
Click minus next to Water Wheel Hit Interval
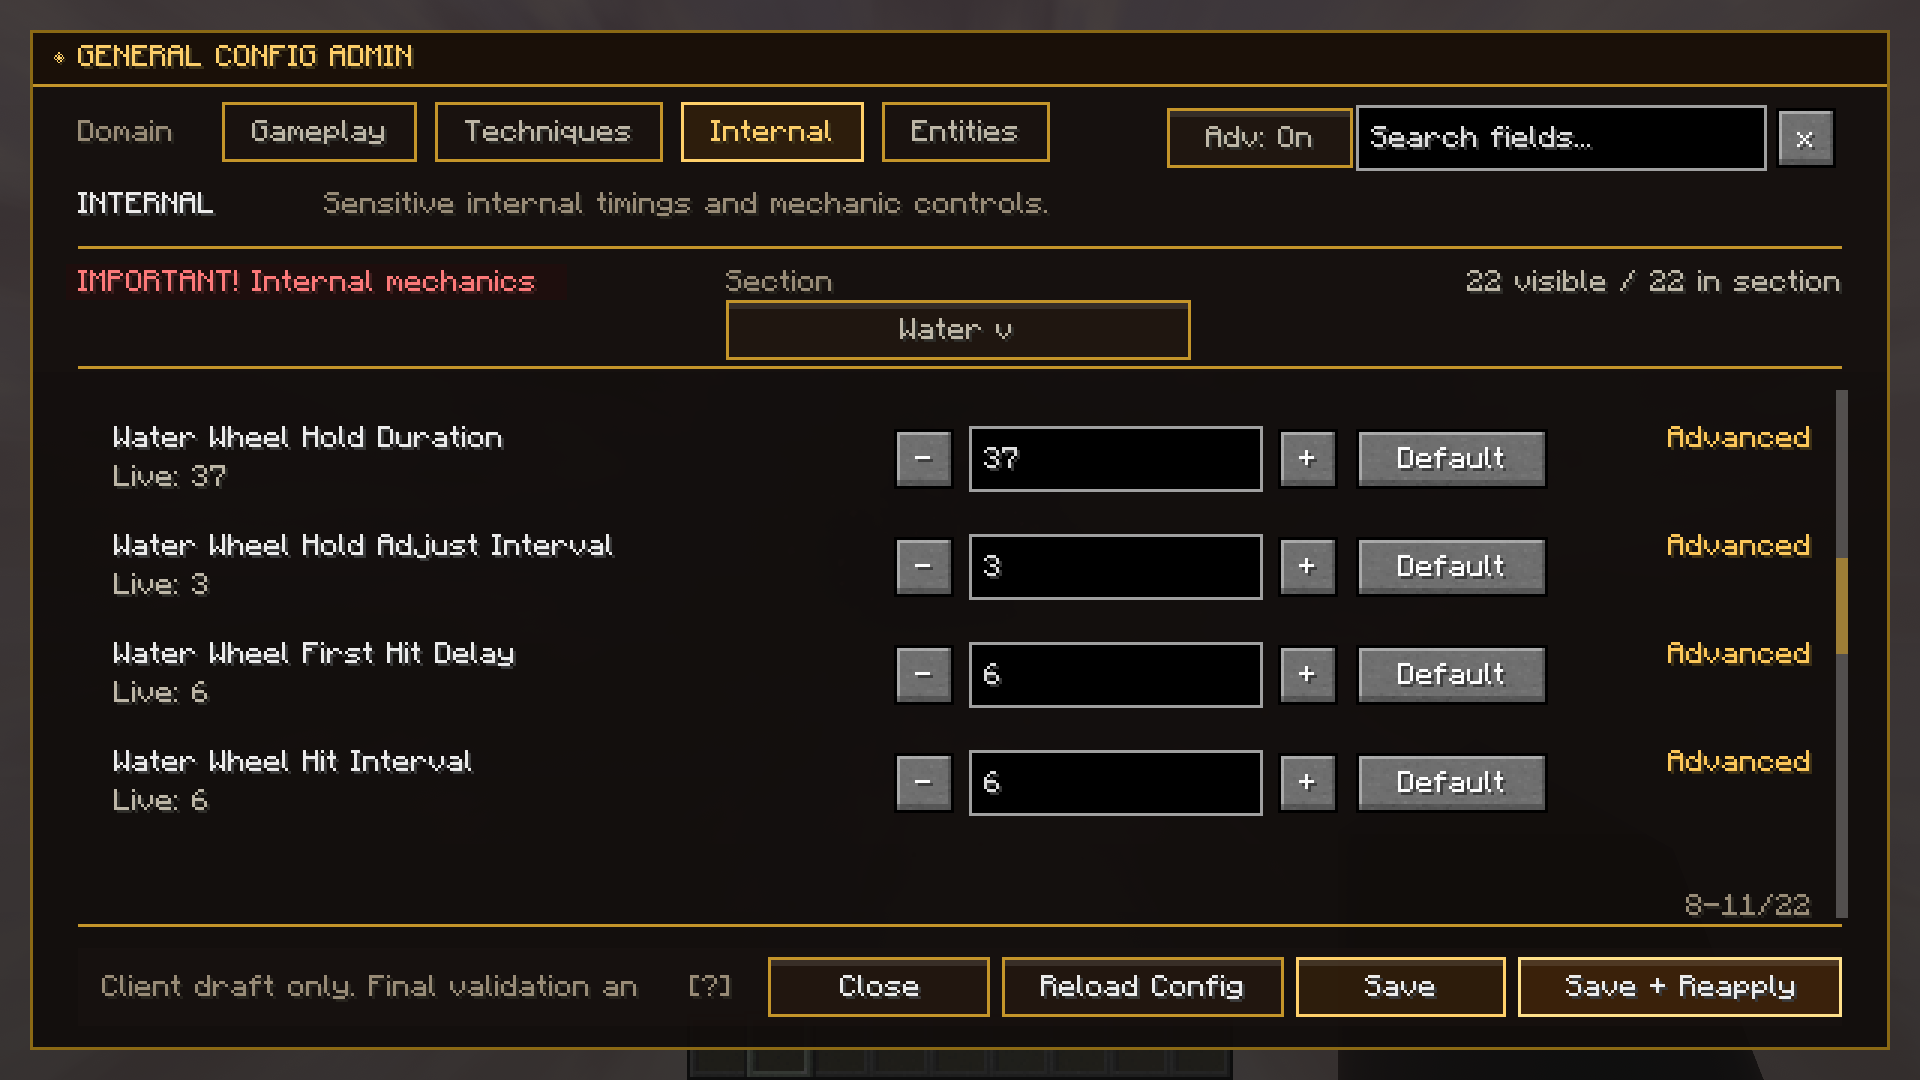click(923, 783)
